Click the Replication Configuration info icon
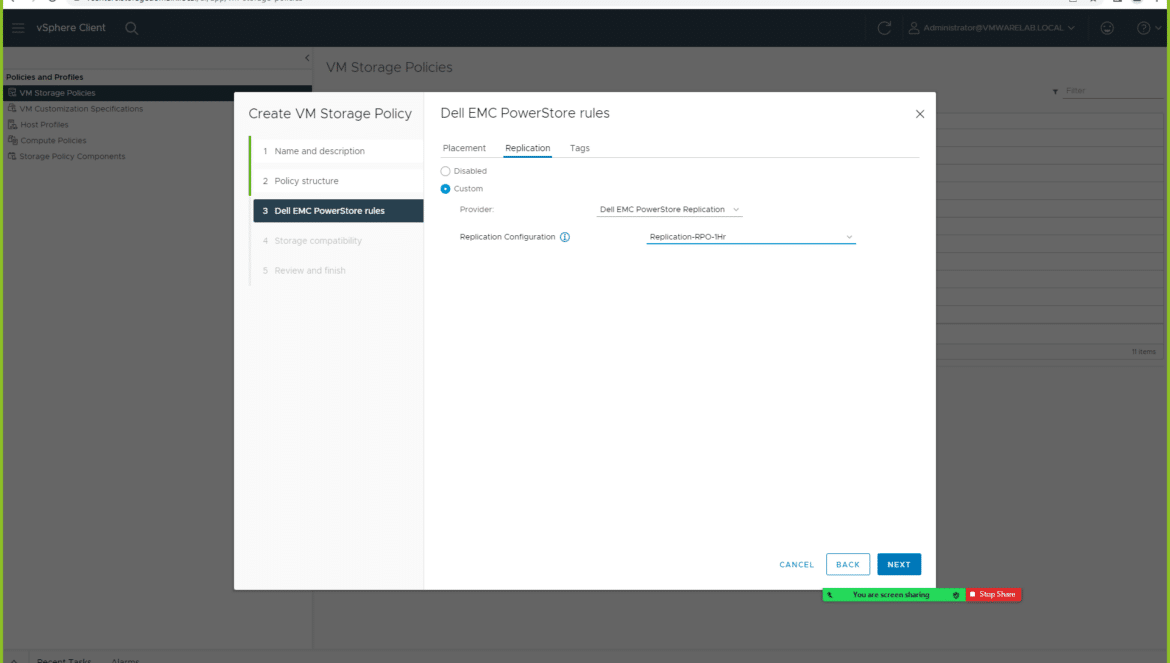This screenshot has width=1170, height=663. pyautogui.click(x=565, y=237)
